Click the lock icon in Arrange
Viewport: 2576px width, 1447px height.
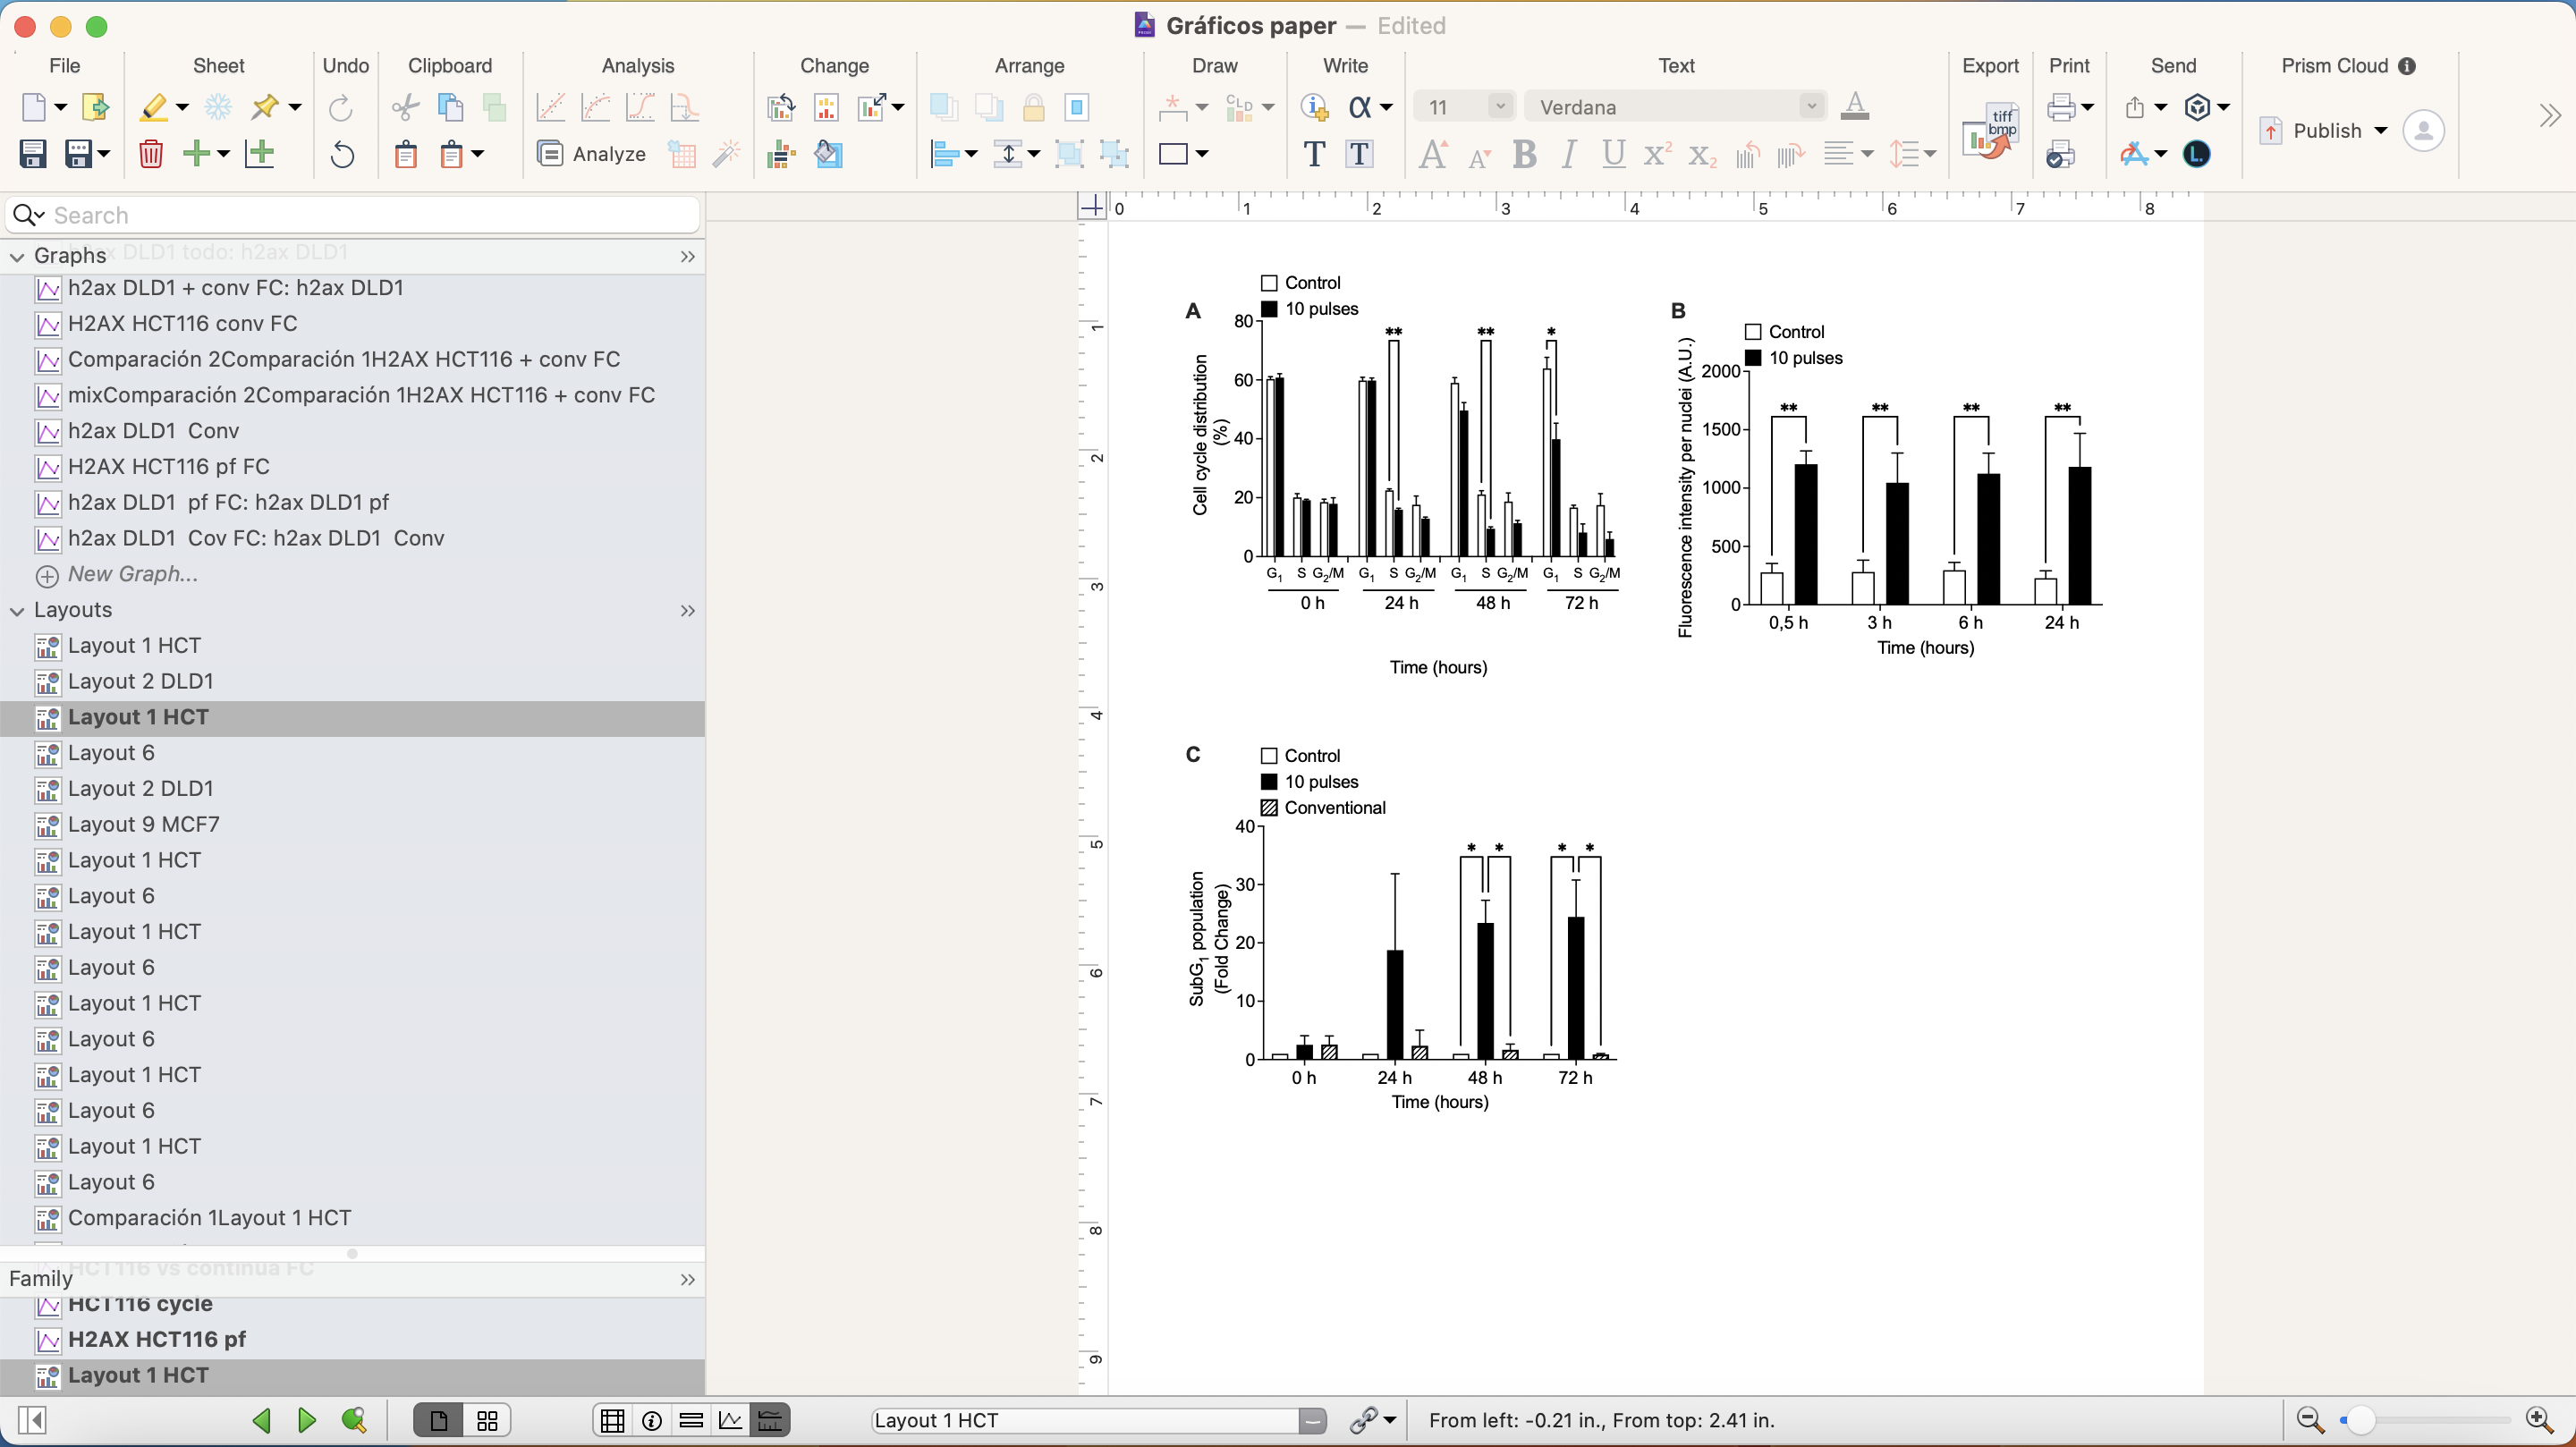[x=1034, y=107]
